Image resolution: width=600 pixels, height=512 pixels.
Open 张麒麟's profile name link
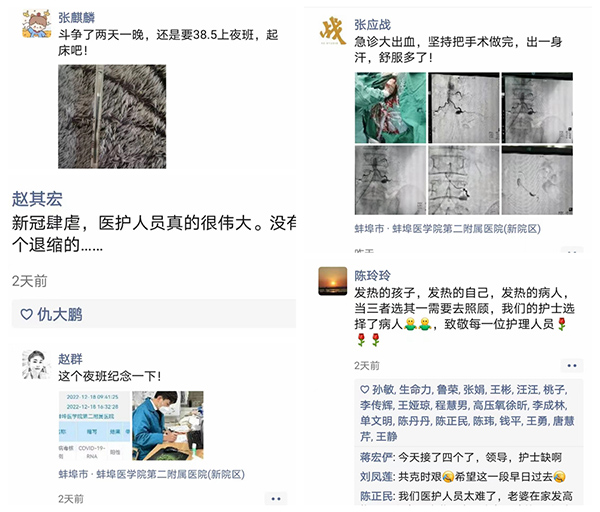pyautogui.click(x=77, y=18)
